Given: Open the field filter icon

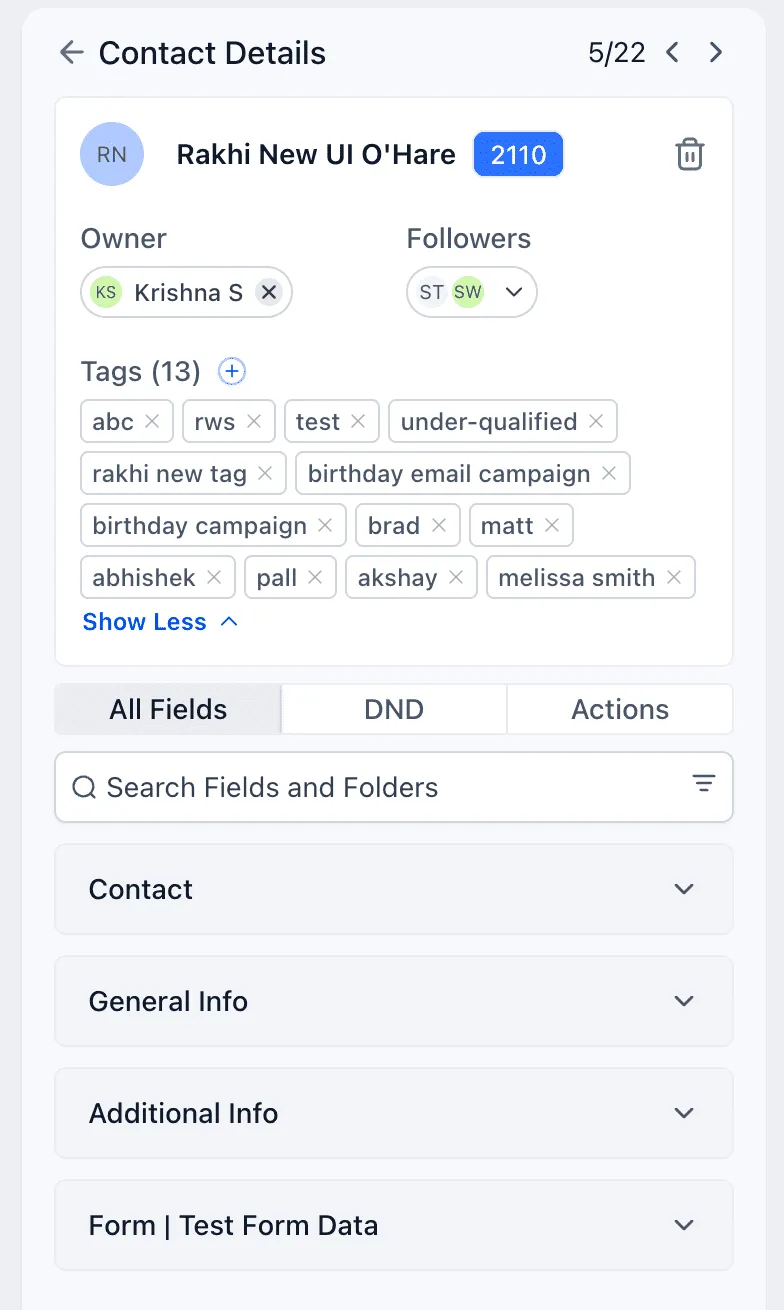Looking at the screenshot, I should pos(704,785).
